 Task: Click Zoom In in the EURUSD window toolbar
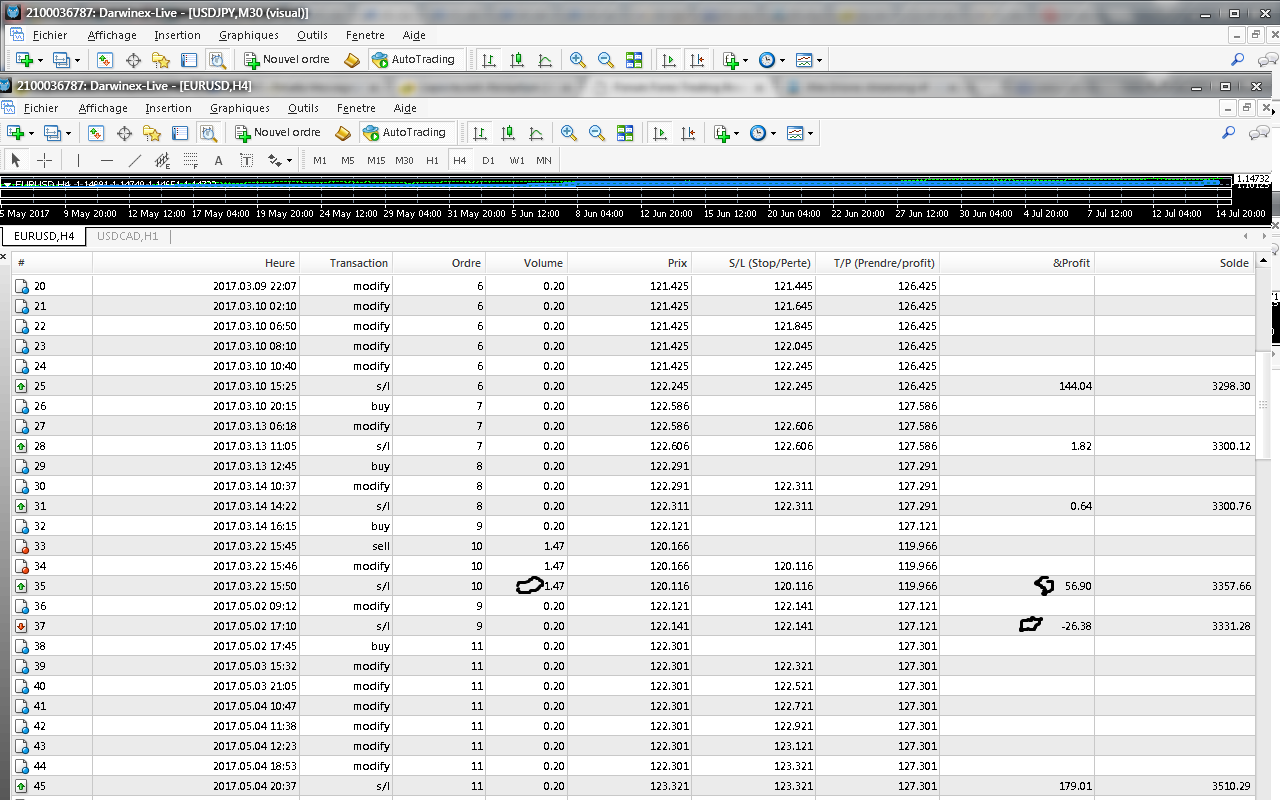click(569, 133)
